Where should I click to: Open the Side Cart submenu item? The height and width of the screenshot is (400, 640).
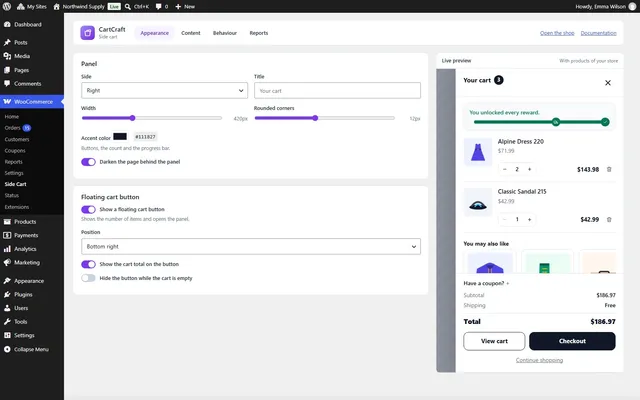coord(16,184)
